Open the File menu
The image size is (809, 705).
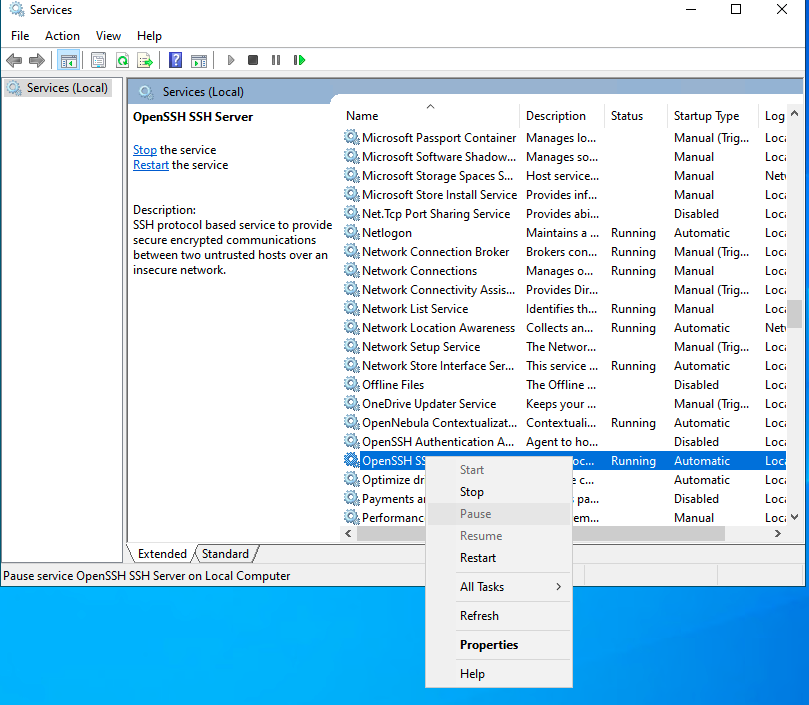(x=20, y=36)
